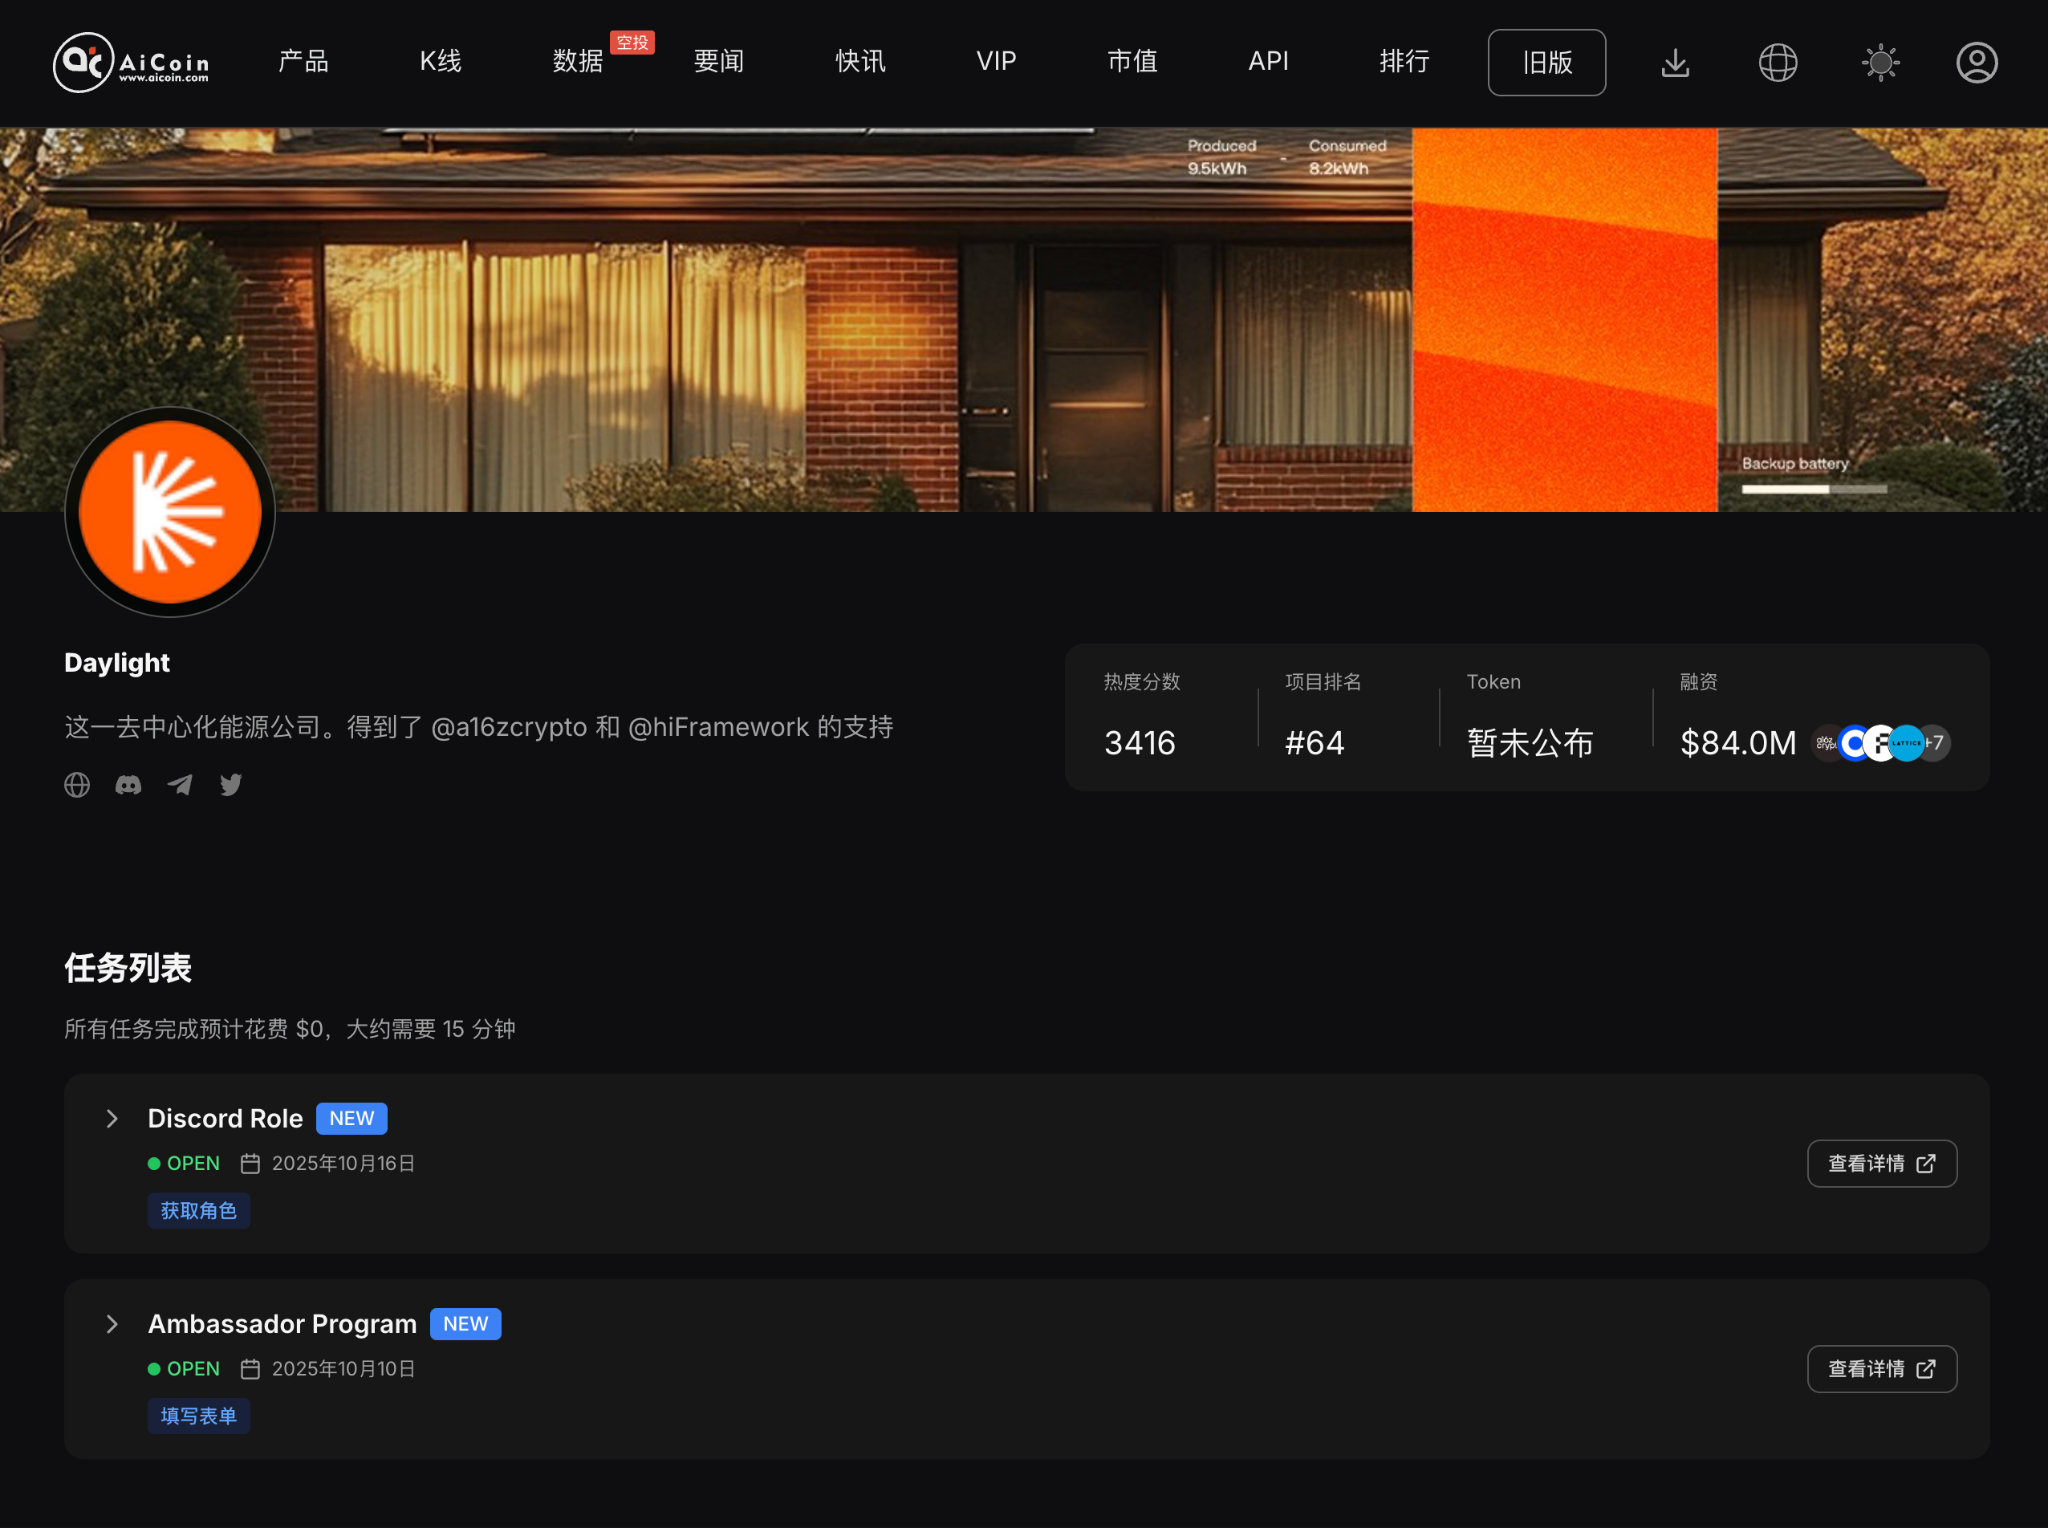Open the 产品 menu
The height and width of the screenshot is (1528, 2048).
point(303,62)
